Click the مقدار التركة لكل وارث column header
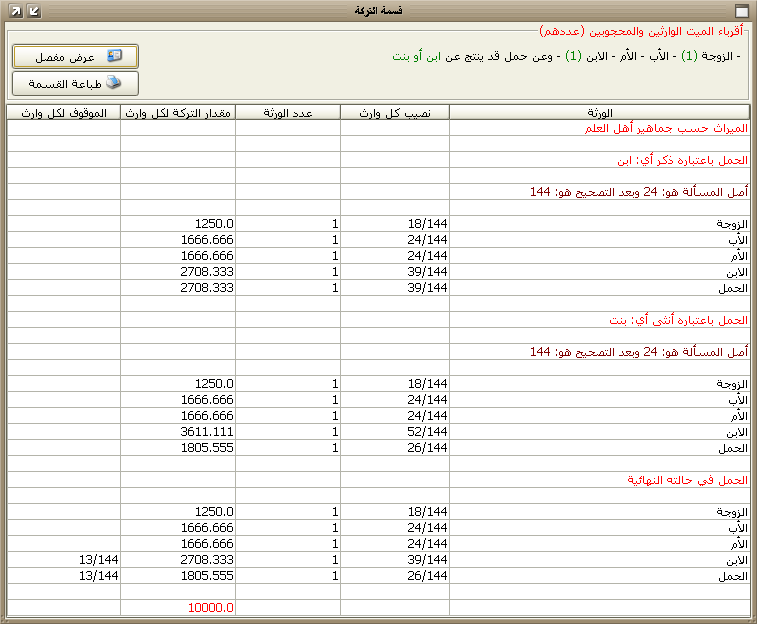This screenshot has width=757, height=624. pos(178,113)
